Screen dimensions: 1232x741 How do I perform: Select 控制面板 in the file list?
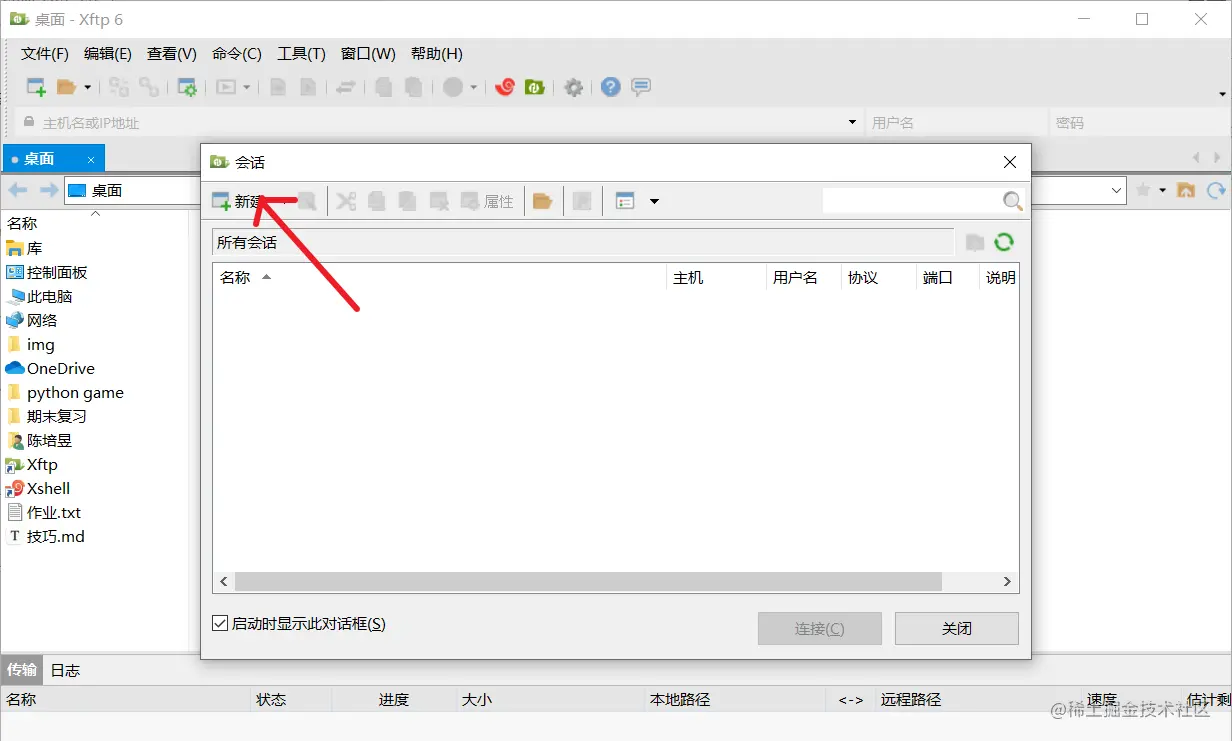click(x=47, y=272)
